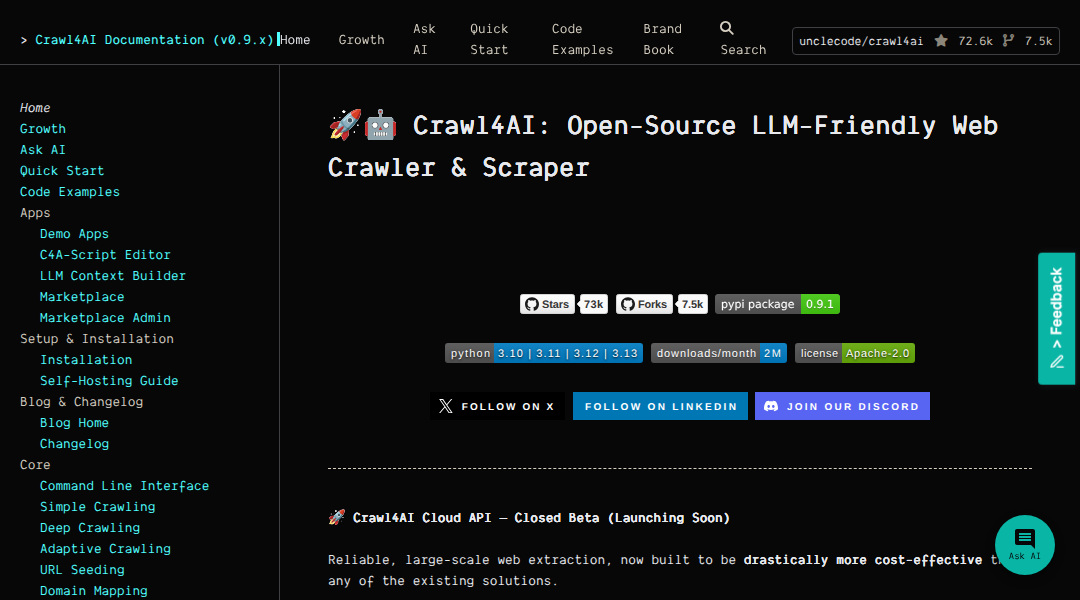Click Follow on LinkedIn button
The width and height of the screenshot is (1080, 600).
click(x=661, y=406)
